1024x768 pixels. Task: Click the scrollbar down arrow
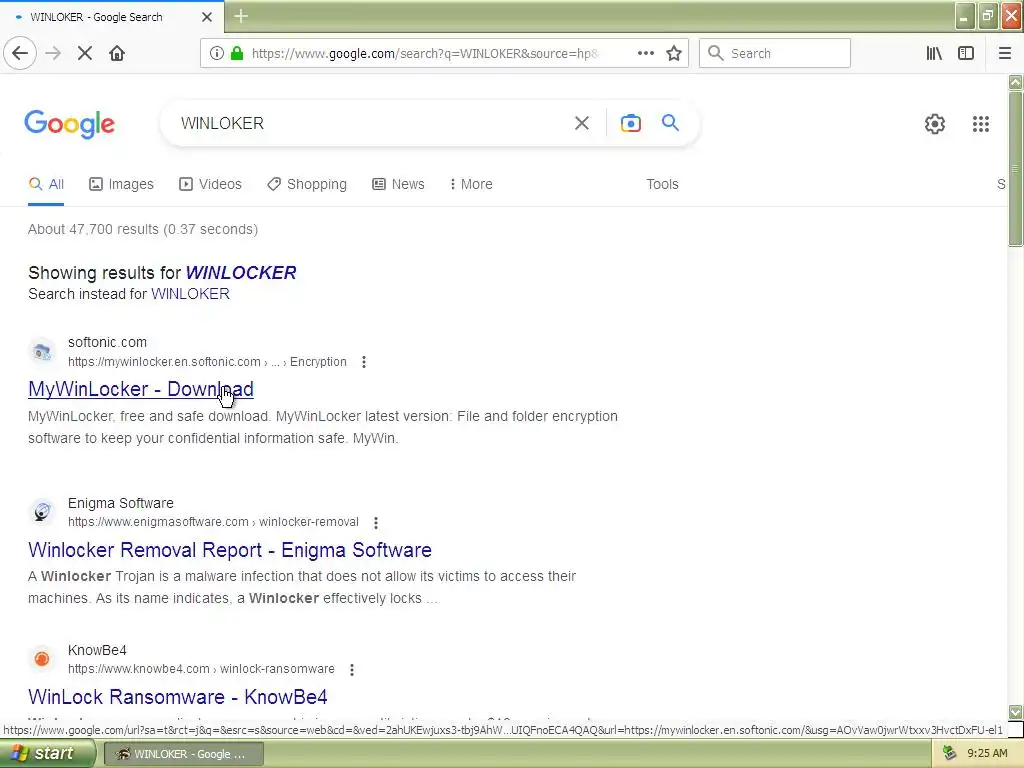coord(1015,711)
